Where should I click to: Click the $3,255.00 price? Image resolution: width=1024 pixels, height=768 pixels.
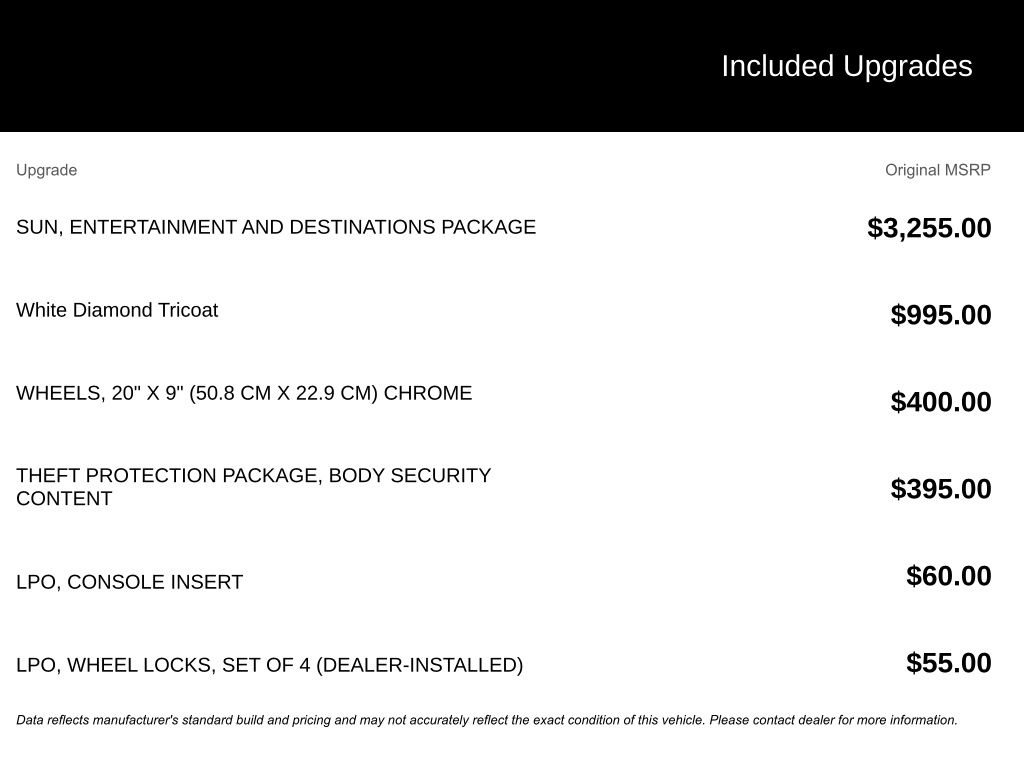point(929,228)
